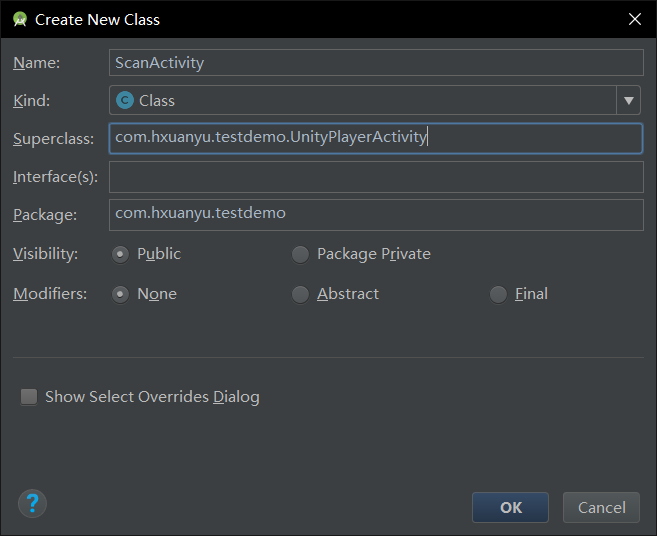Click the Create New Class title text
This screenshot has height=536, width=657.
(97, 19)
